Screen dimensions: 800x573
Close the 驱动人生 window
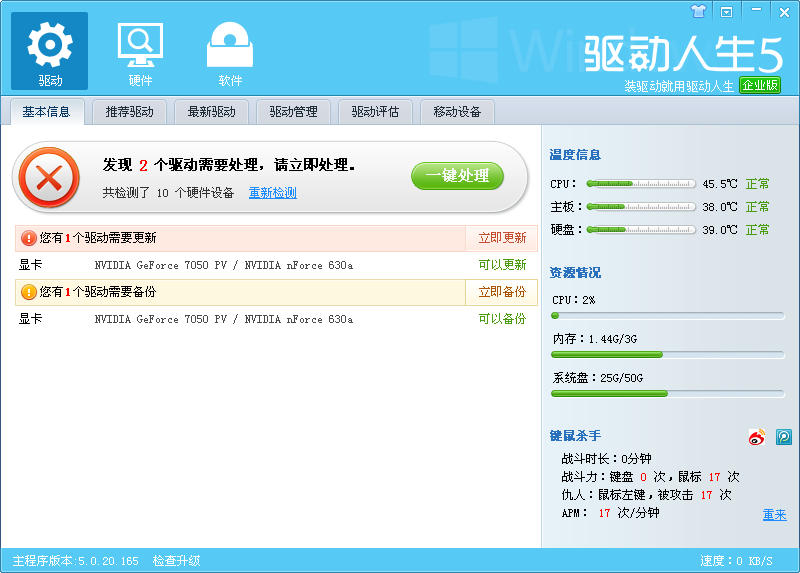[784, 12]
